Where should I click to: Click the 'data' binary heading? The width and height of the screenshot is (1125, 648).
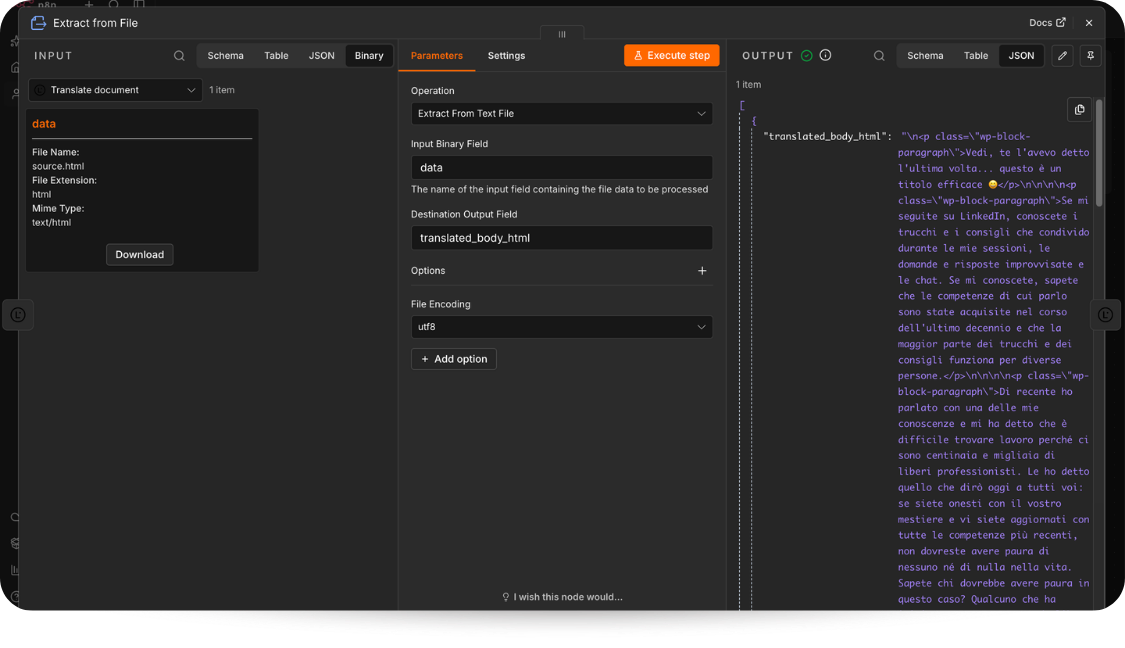(x=44, y=123)
